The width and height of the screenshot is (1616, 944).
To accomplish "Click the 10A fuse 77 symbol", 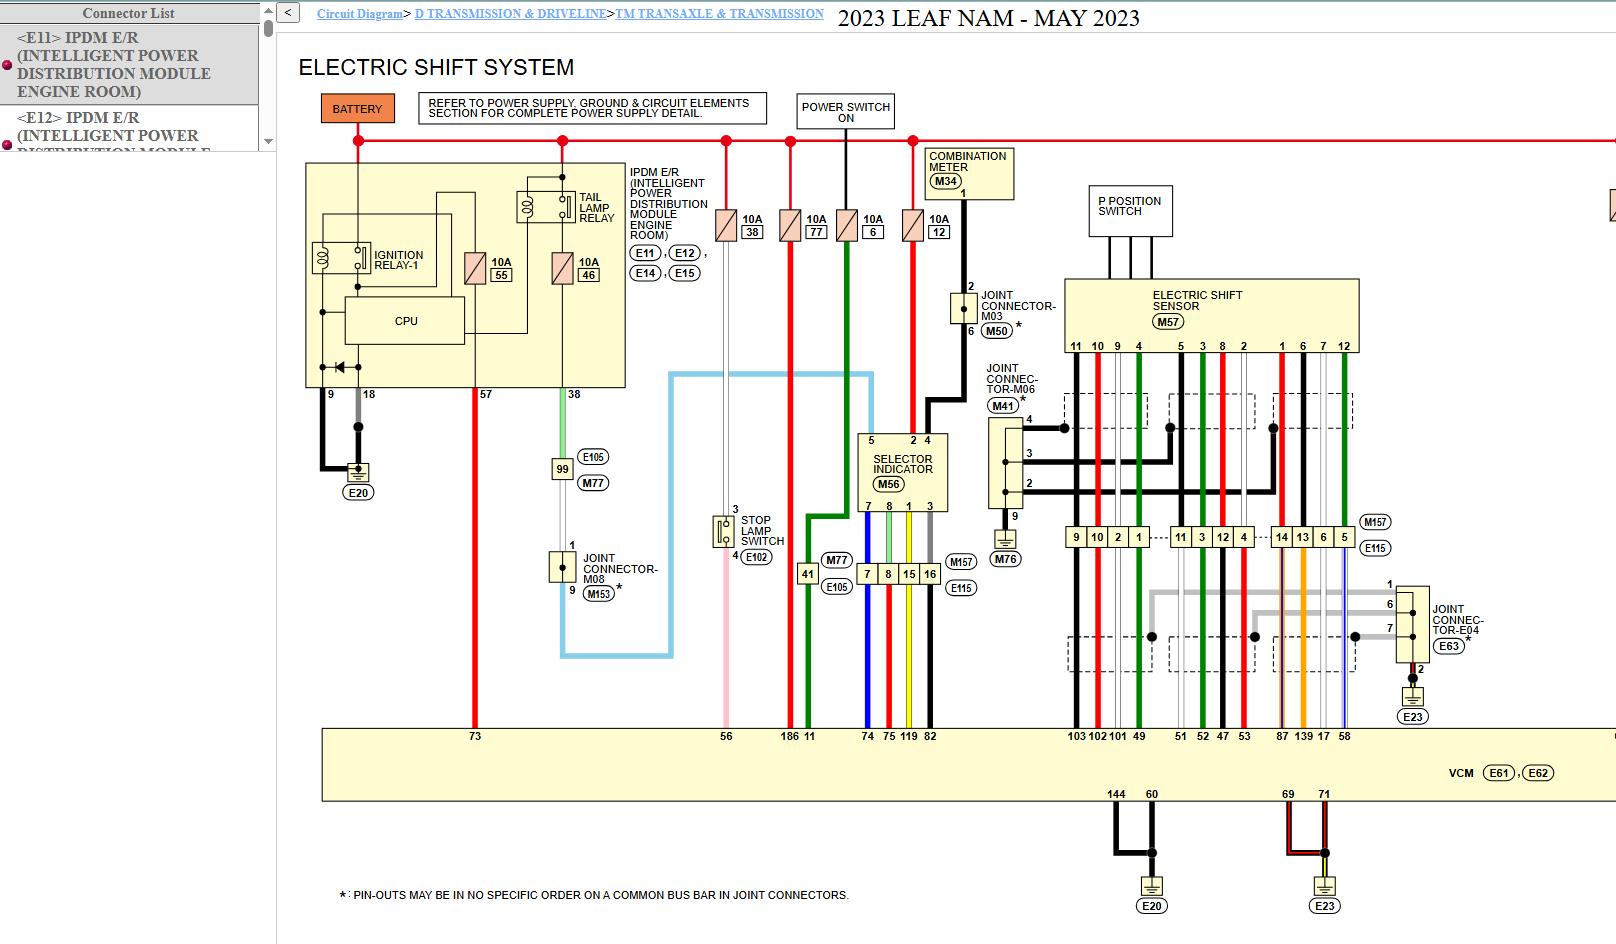I will 790,225.
